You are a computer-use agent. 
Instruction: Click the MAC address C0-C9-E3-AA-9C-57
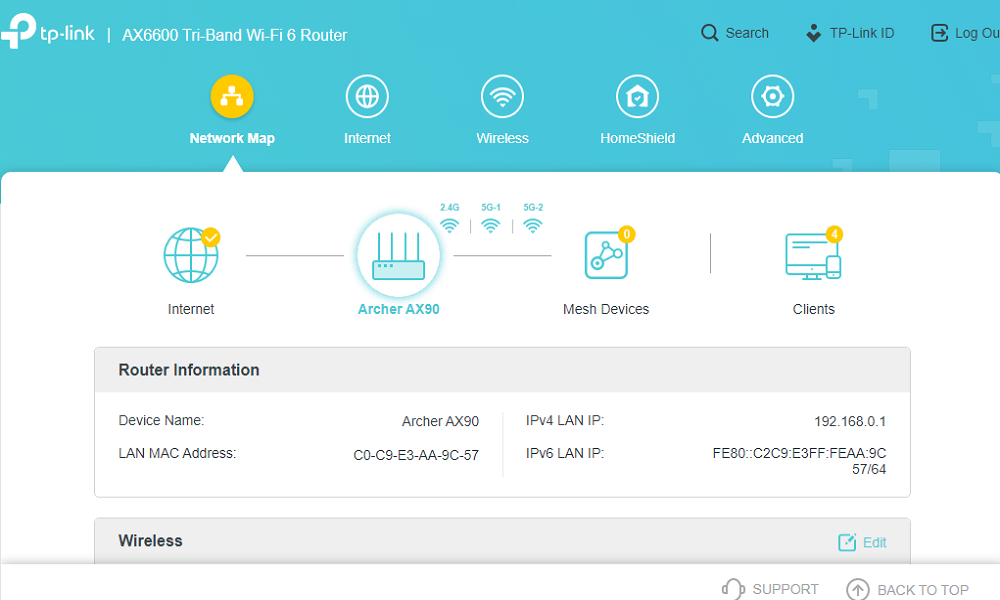(x=416, y=455)
